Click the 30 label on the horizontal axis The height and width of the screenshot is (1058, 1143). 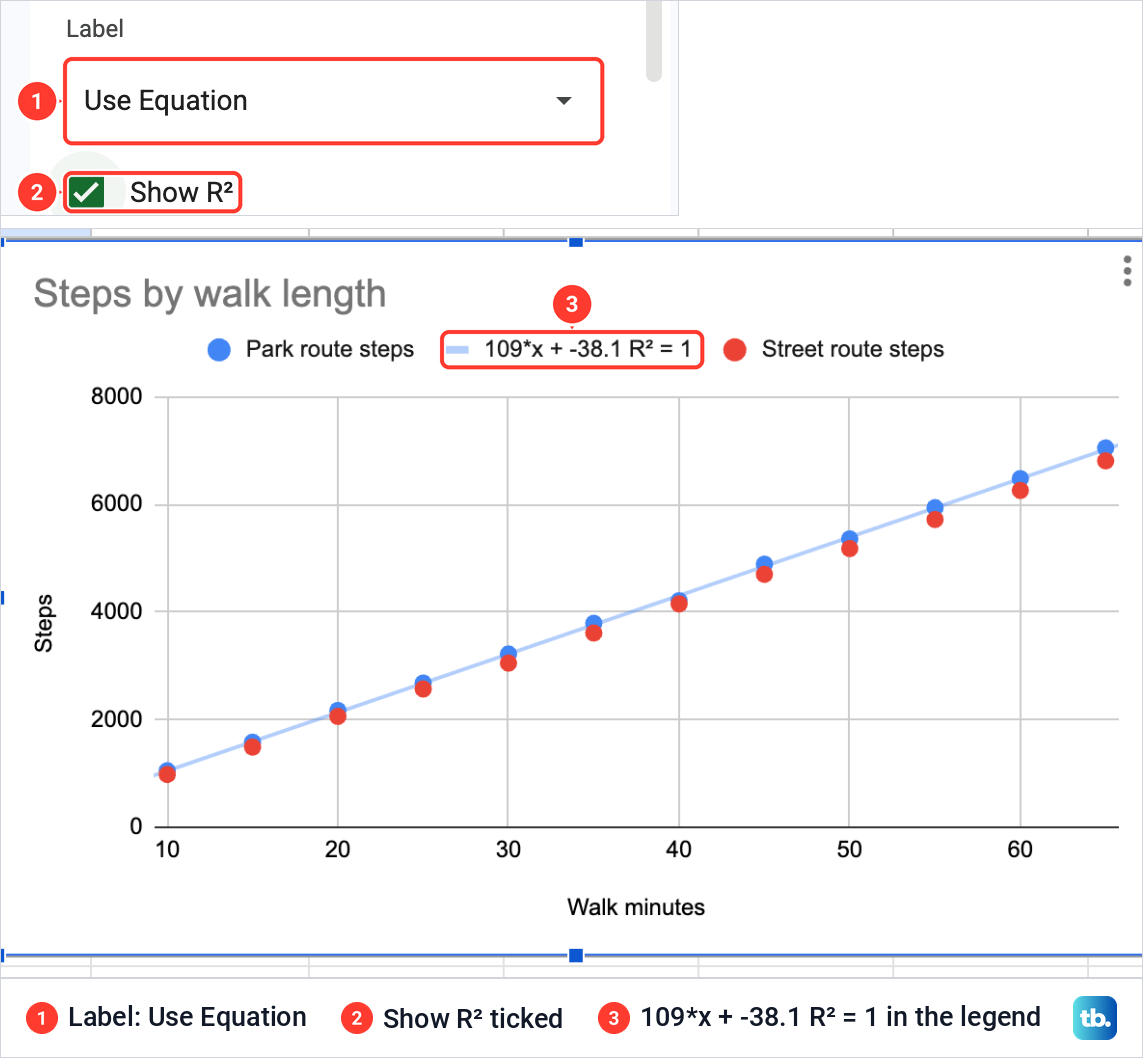point(508,849)
